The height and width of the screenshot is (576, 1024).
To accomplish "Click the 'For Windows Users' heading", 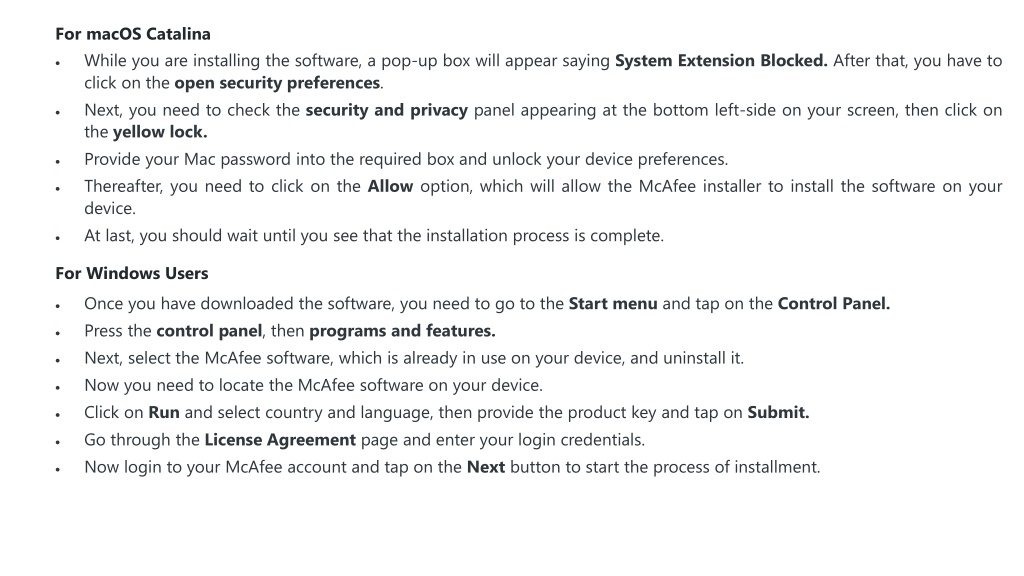I will (x=132, y=273).
